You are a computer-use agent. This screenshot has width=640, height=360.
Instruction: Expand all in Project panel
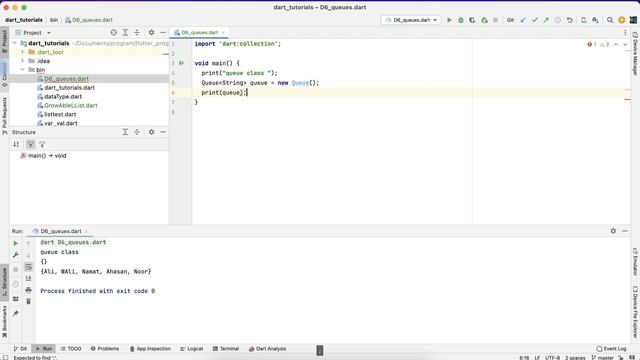pos(125,32)
